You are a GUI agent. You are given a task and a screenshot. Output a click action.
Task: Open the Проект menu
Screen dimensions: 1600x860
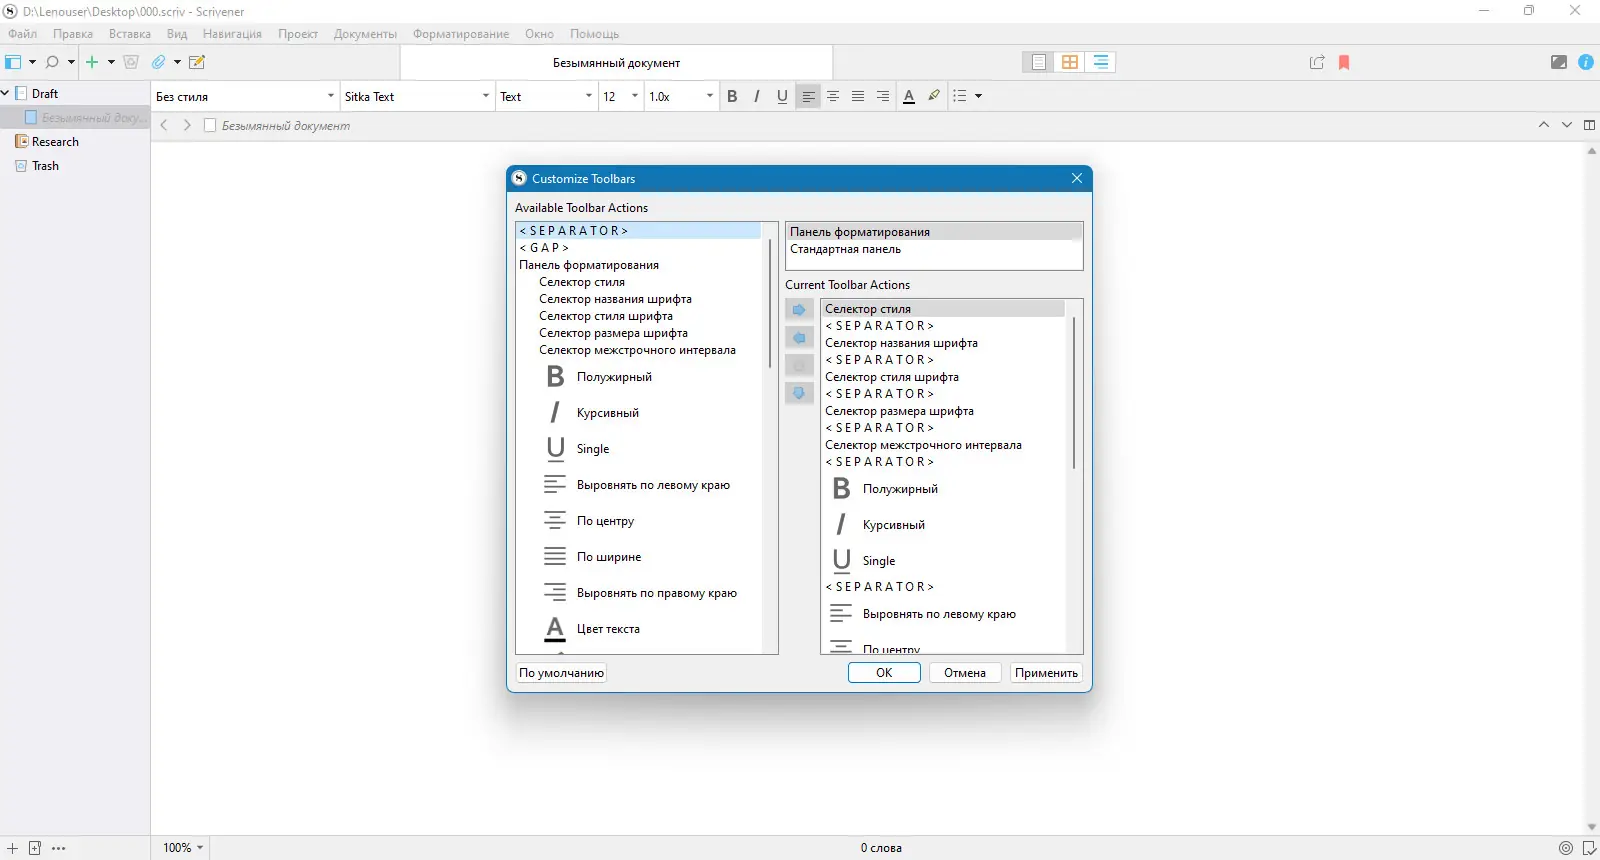coord(298,34)
